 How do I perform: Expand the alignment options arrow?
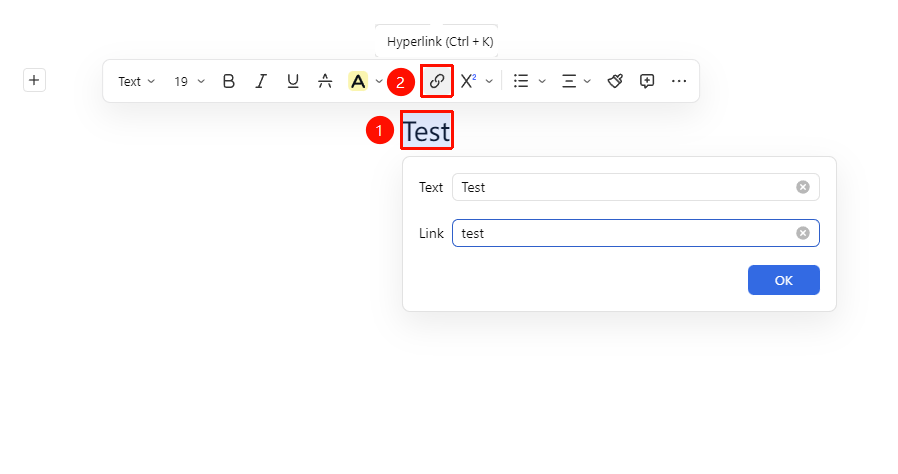pyautogui.click(x=587, y=81)
